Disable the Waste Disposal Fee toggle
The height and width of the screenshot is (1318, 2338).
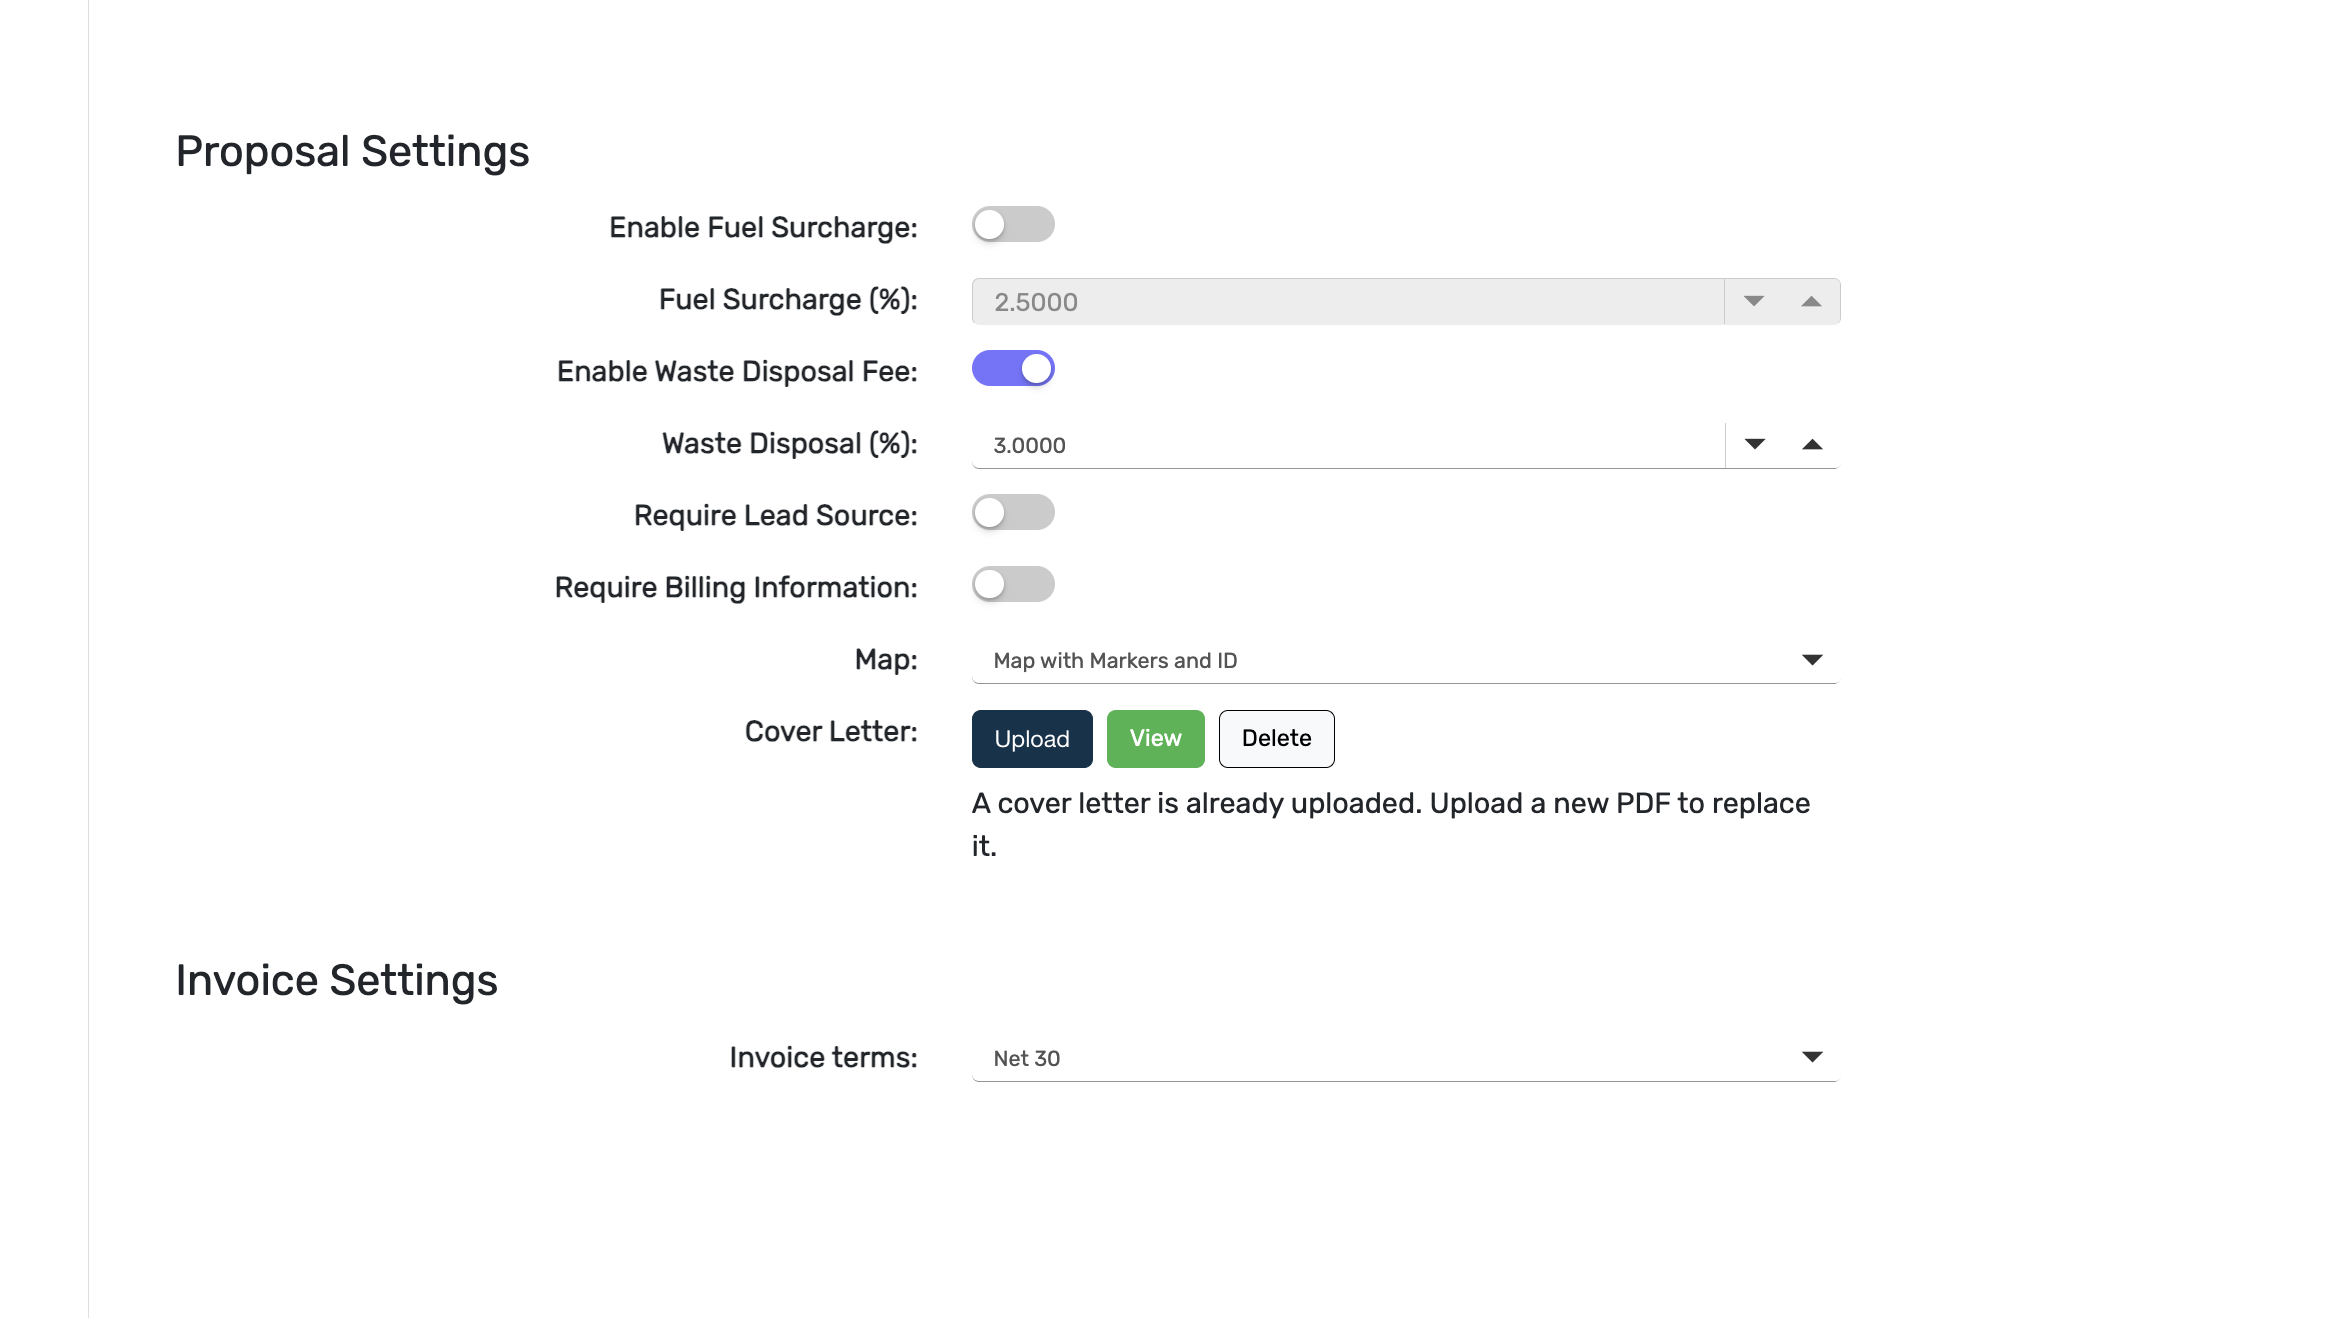[1012, 368]
